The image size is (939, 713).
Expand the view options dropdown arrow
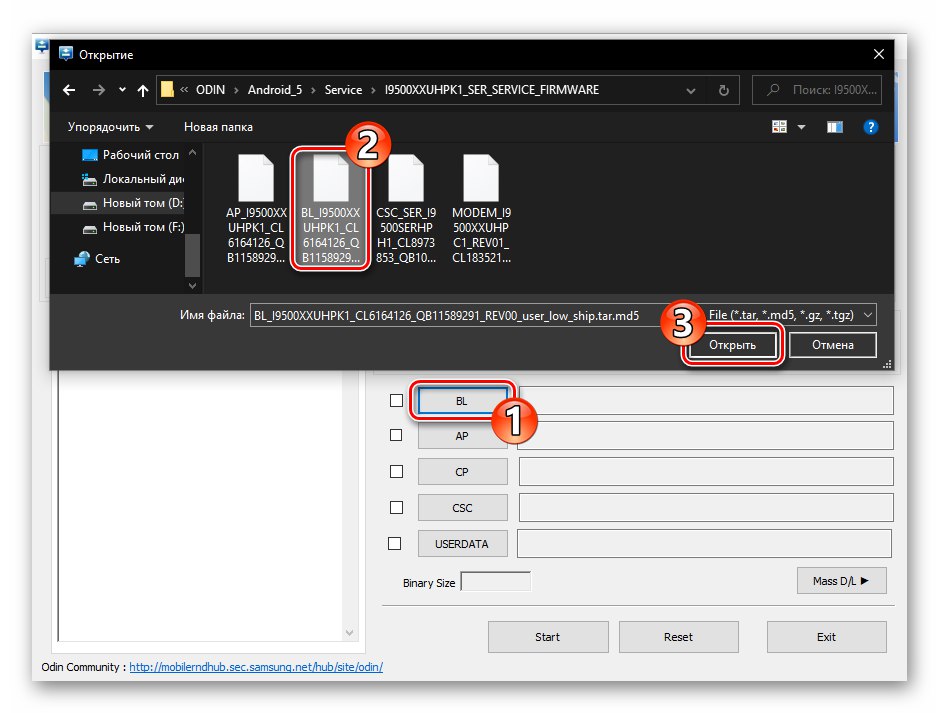(x=801, y=127)
